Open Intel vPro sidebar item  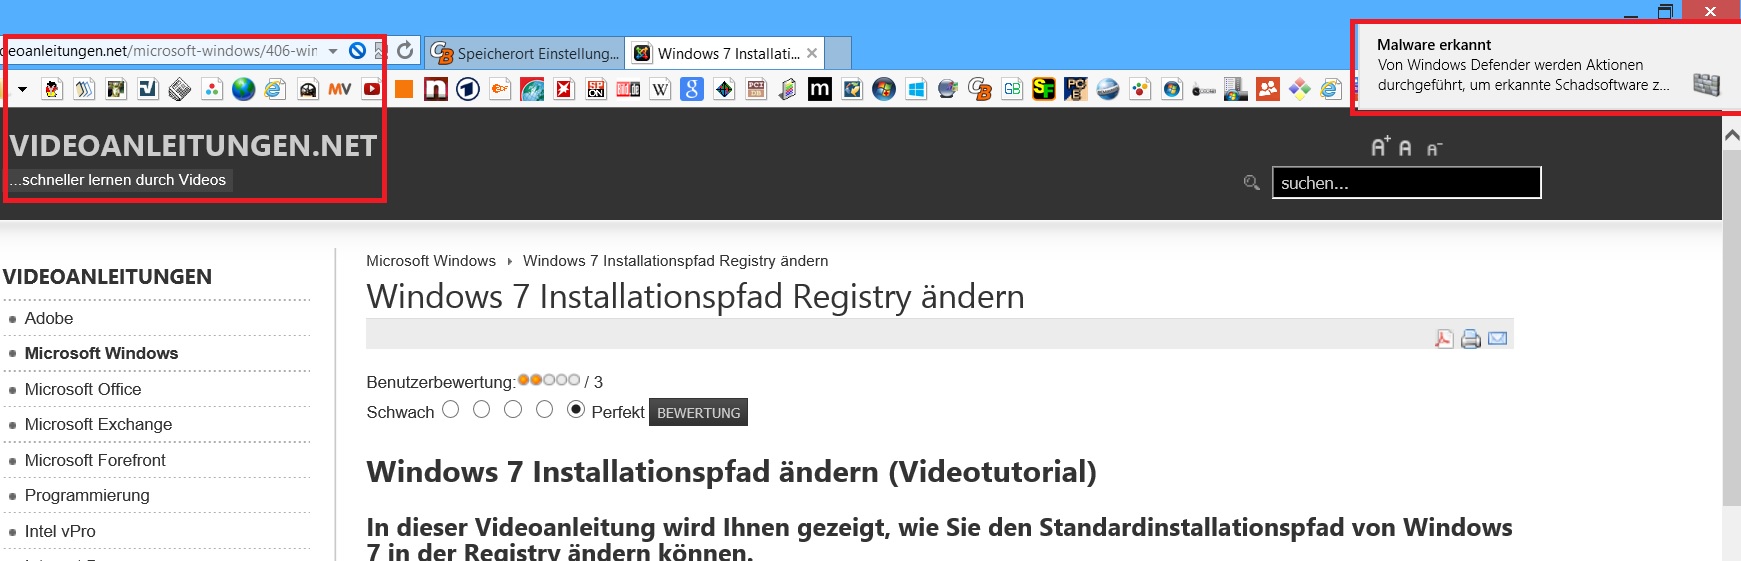(x=60, y=531)
